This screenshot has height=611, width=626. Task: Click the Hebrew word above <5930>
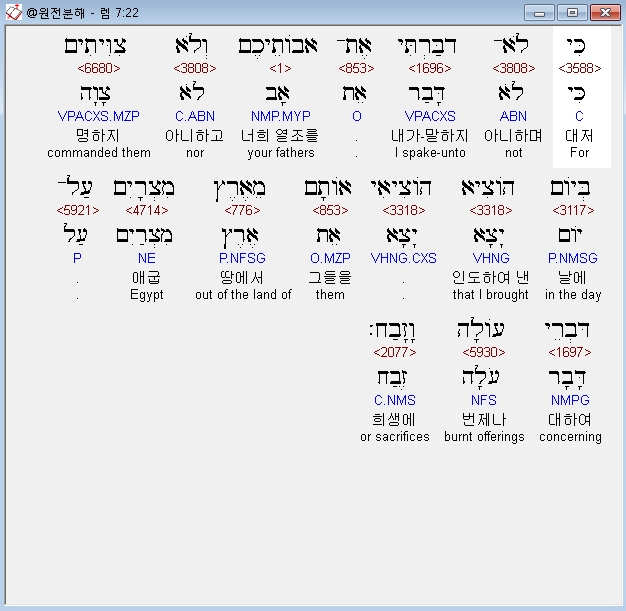click(481, 329)
